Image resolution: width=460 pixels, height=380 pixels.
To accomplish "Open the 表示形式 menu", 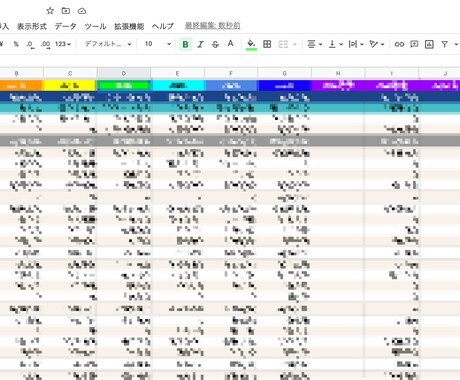I will [32, 26].
